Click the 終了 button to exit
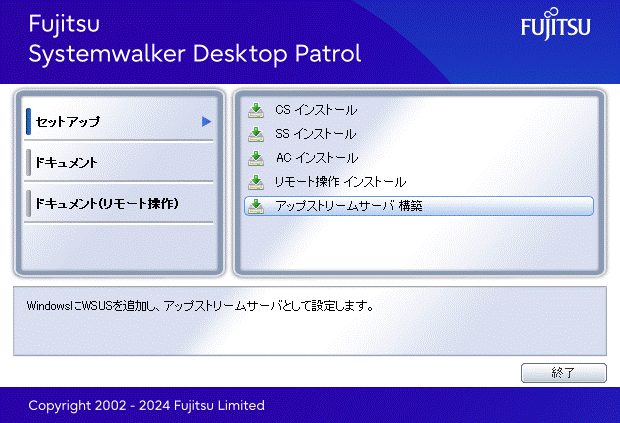Viewport: 620px width, 423px height. point(563,373)
